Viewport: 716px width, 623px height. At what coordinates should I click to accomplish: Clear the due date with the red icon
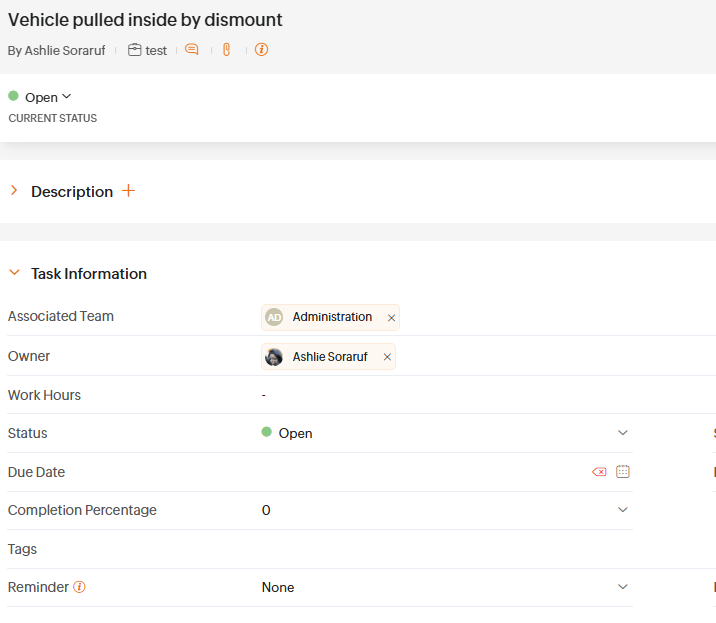click(x=599, y=472)
